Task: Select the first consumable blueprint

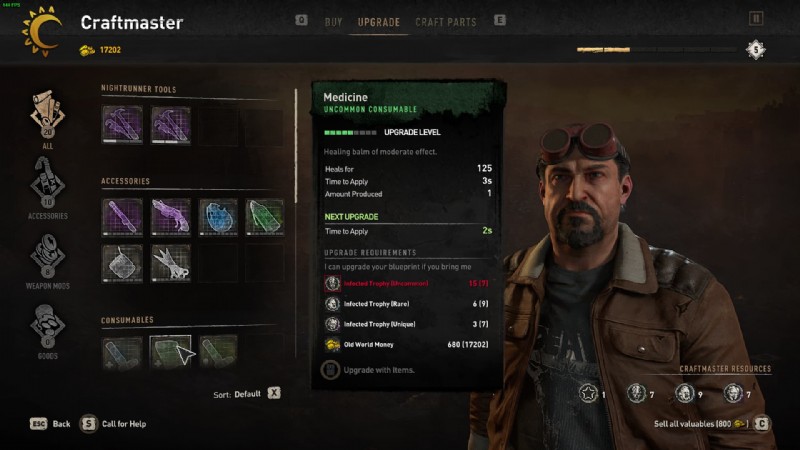Action: 122,352
